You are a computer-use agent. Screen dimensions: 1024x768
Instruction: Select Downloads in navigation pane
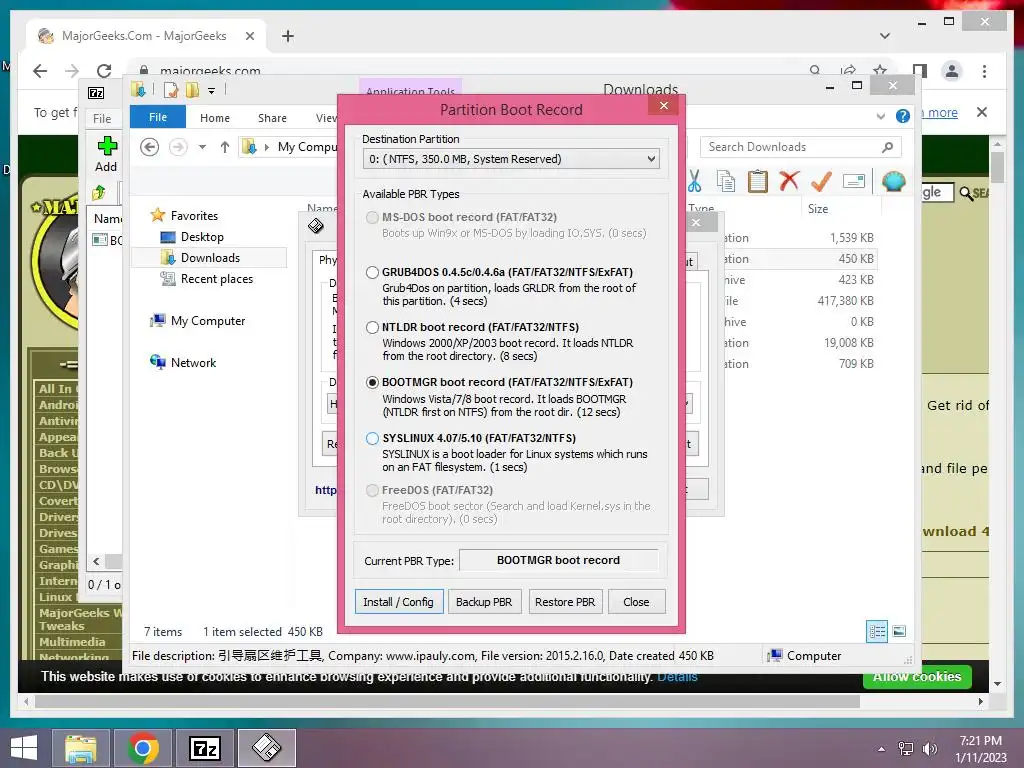(x=210, y=258)
